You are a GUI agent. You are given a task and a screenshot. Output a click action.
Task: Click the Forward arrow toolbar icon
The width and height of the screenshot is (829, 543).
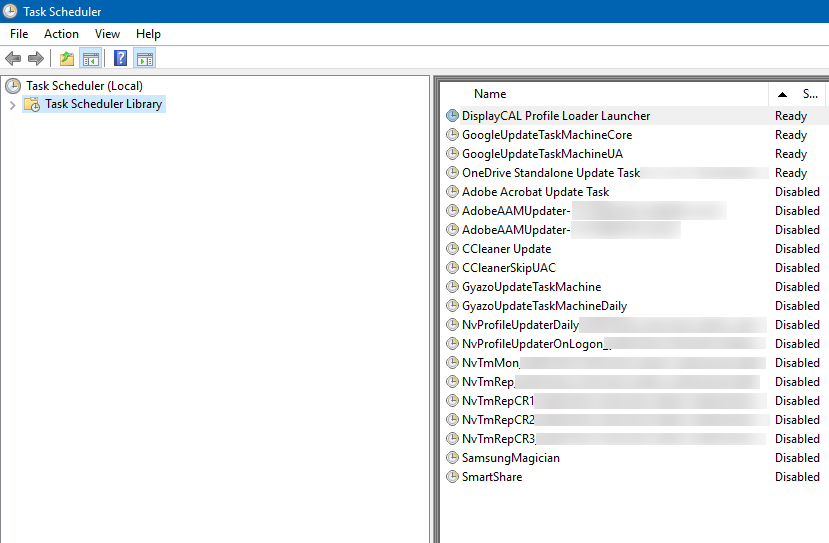35,58
